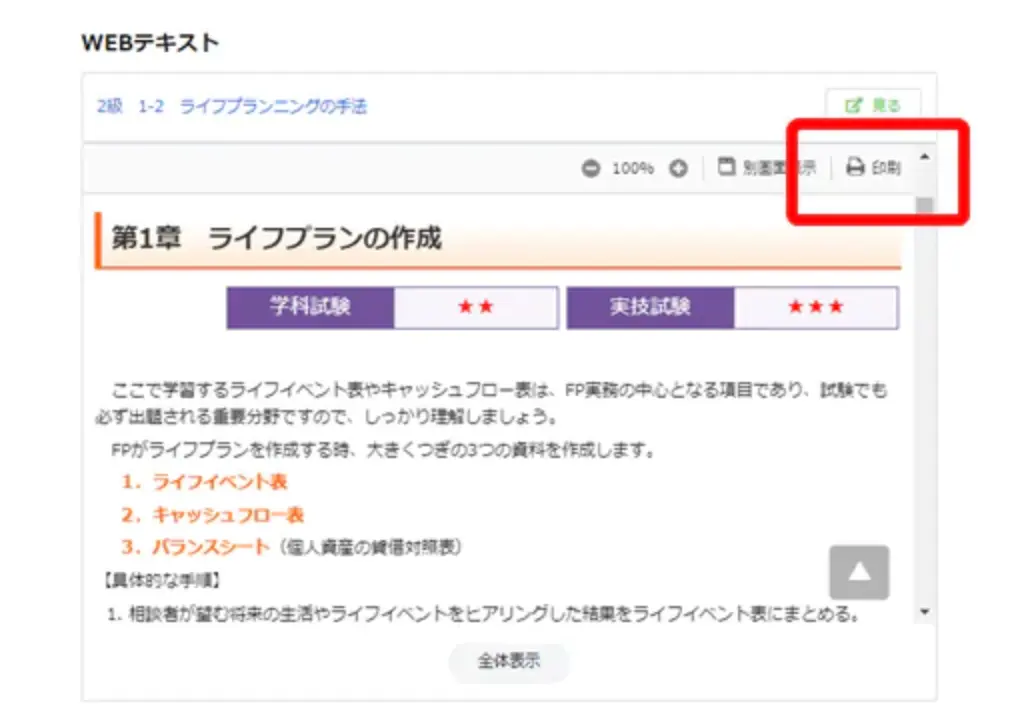This screenshot has width=1019, height=724.
Task: Click the three-star rating beside 実技試験
Action: click(x=816, y=308)
